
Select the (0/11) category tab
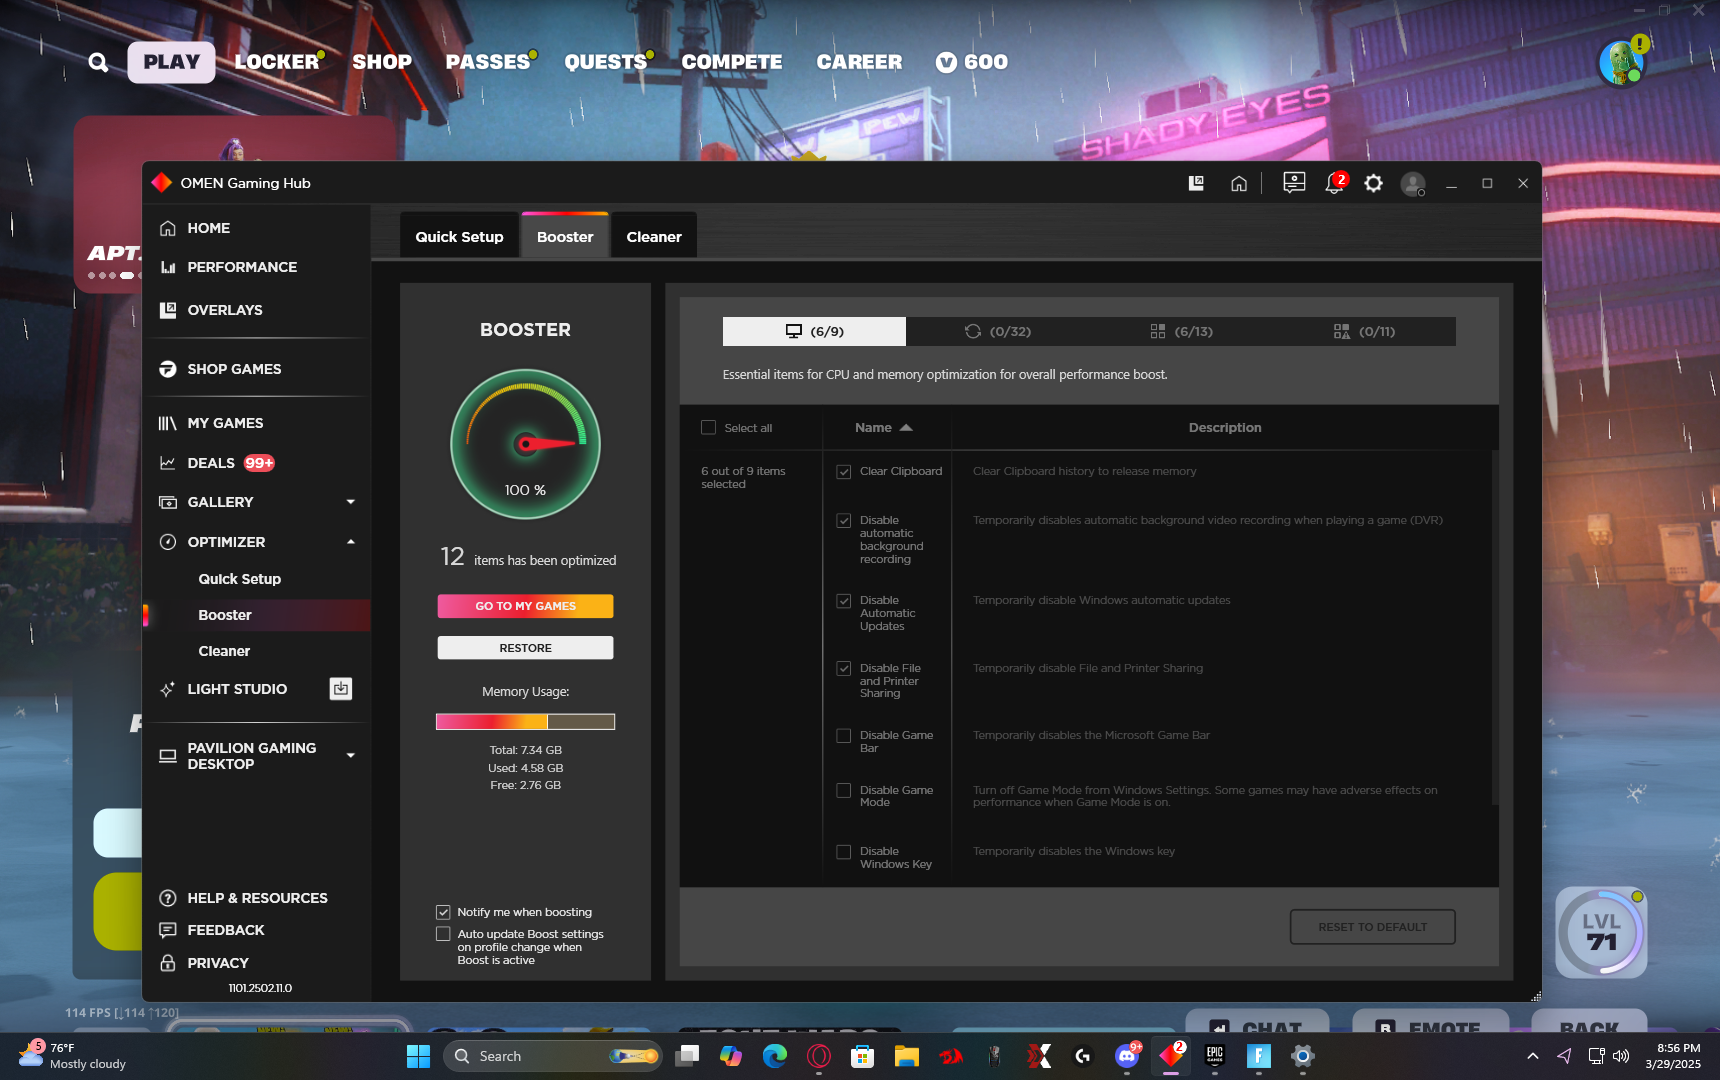1364,331
